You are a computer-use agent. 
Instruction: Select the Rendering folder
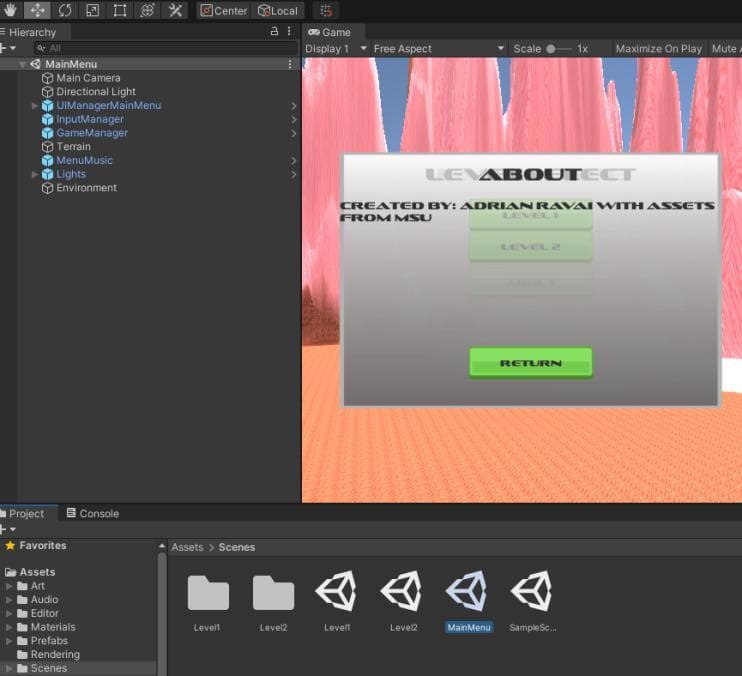tap(48, 654)
